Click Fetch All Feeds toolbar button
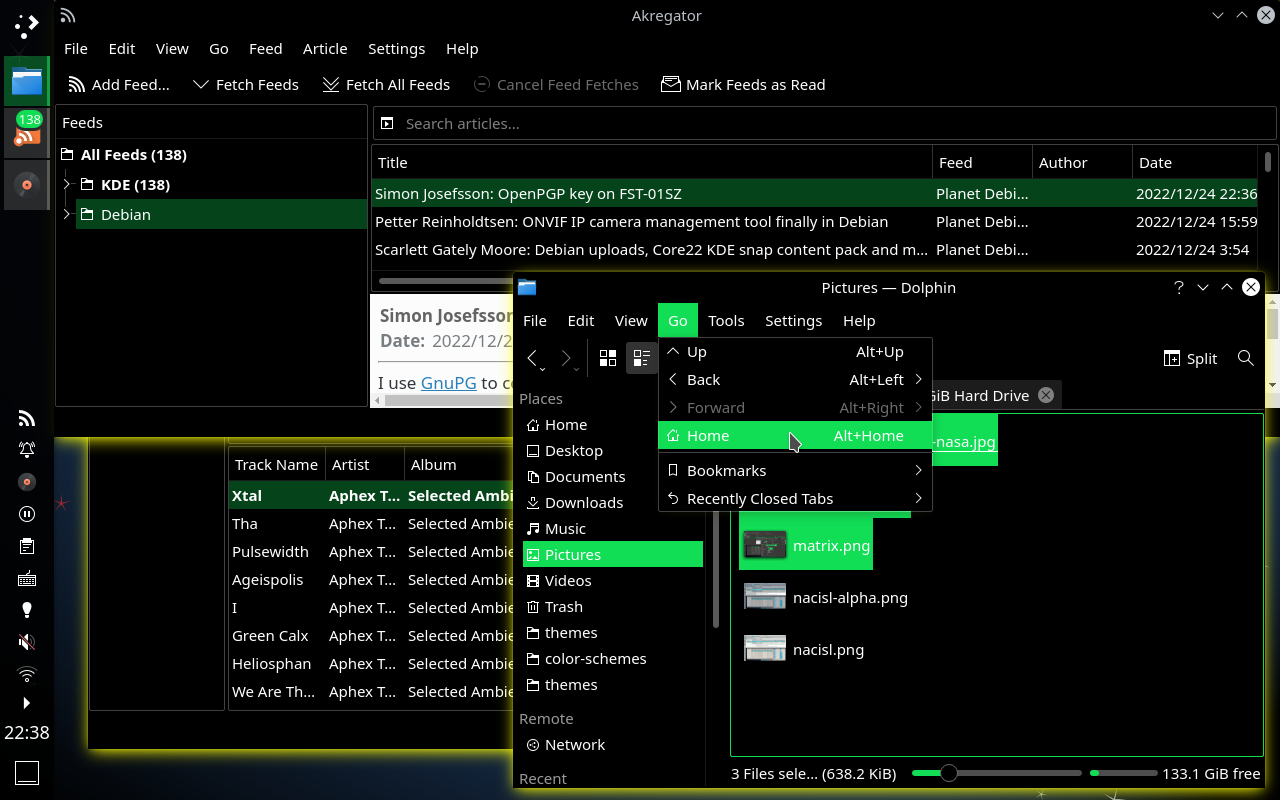 click(x=386, y=85)
